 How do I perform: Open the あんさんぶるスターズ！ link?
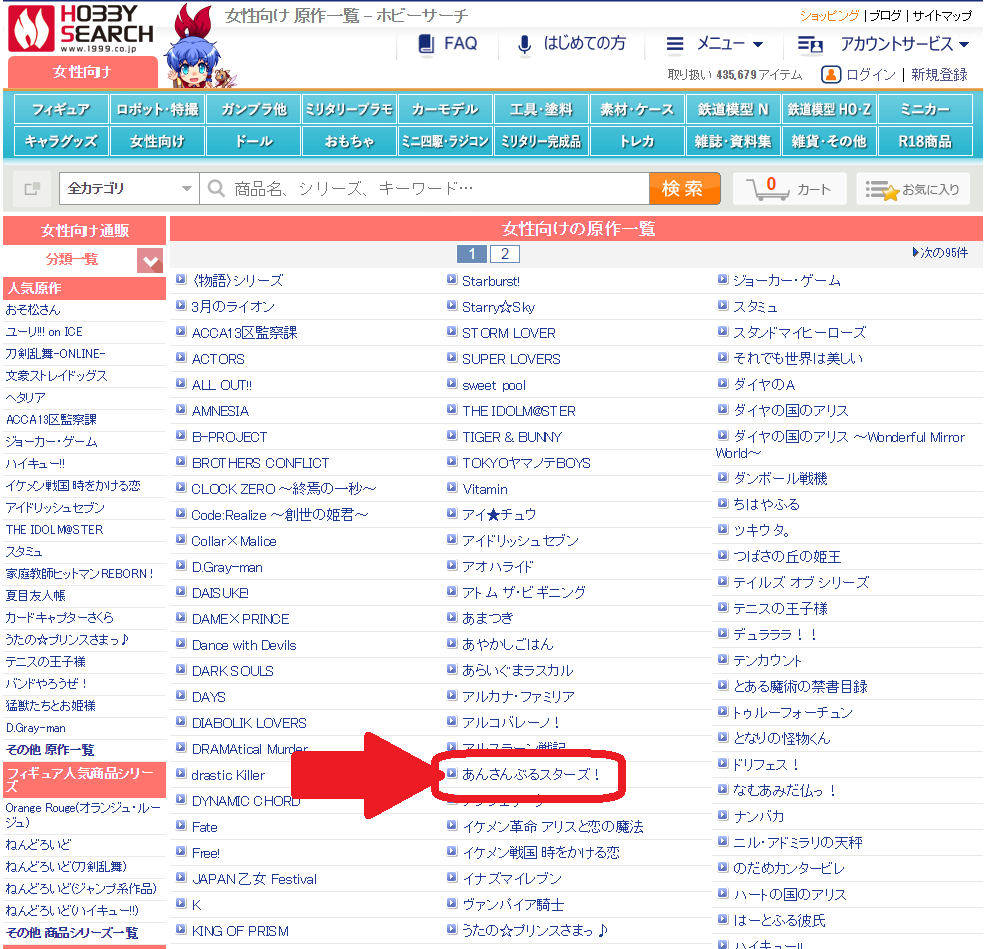[532, 774]
